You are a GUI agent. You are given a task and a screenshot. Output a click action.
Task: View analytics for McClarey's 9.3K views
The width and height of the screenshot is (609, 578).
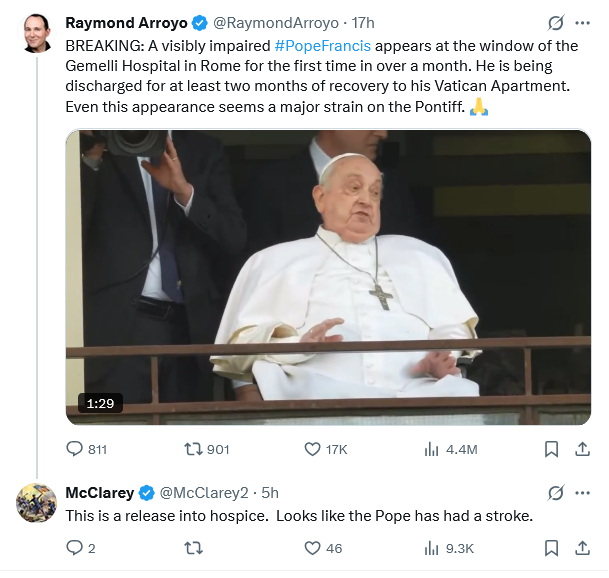point(433,547)
